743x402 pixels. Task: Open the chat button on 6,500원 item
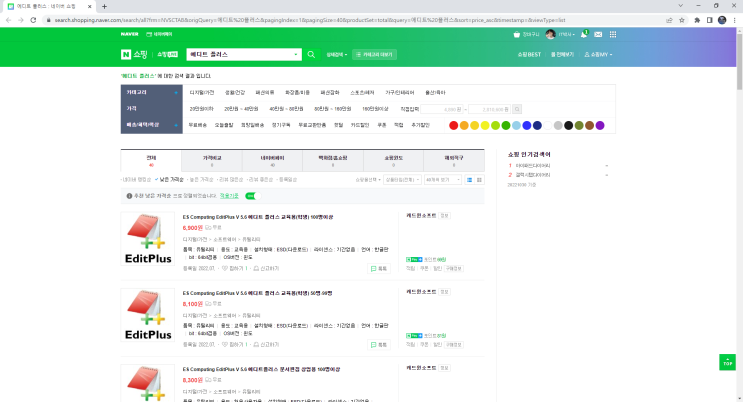pos(379,269)
